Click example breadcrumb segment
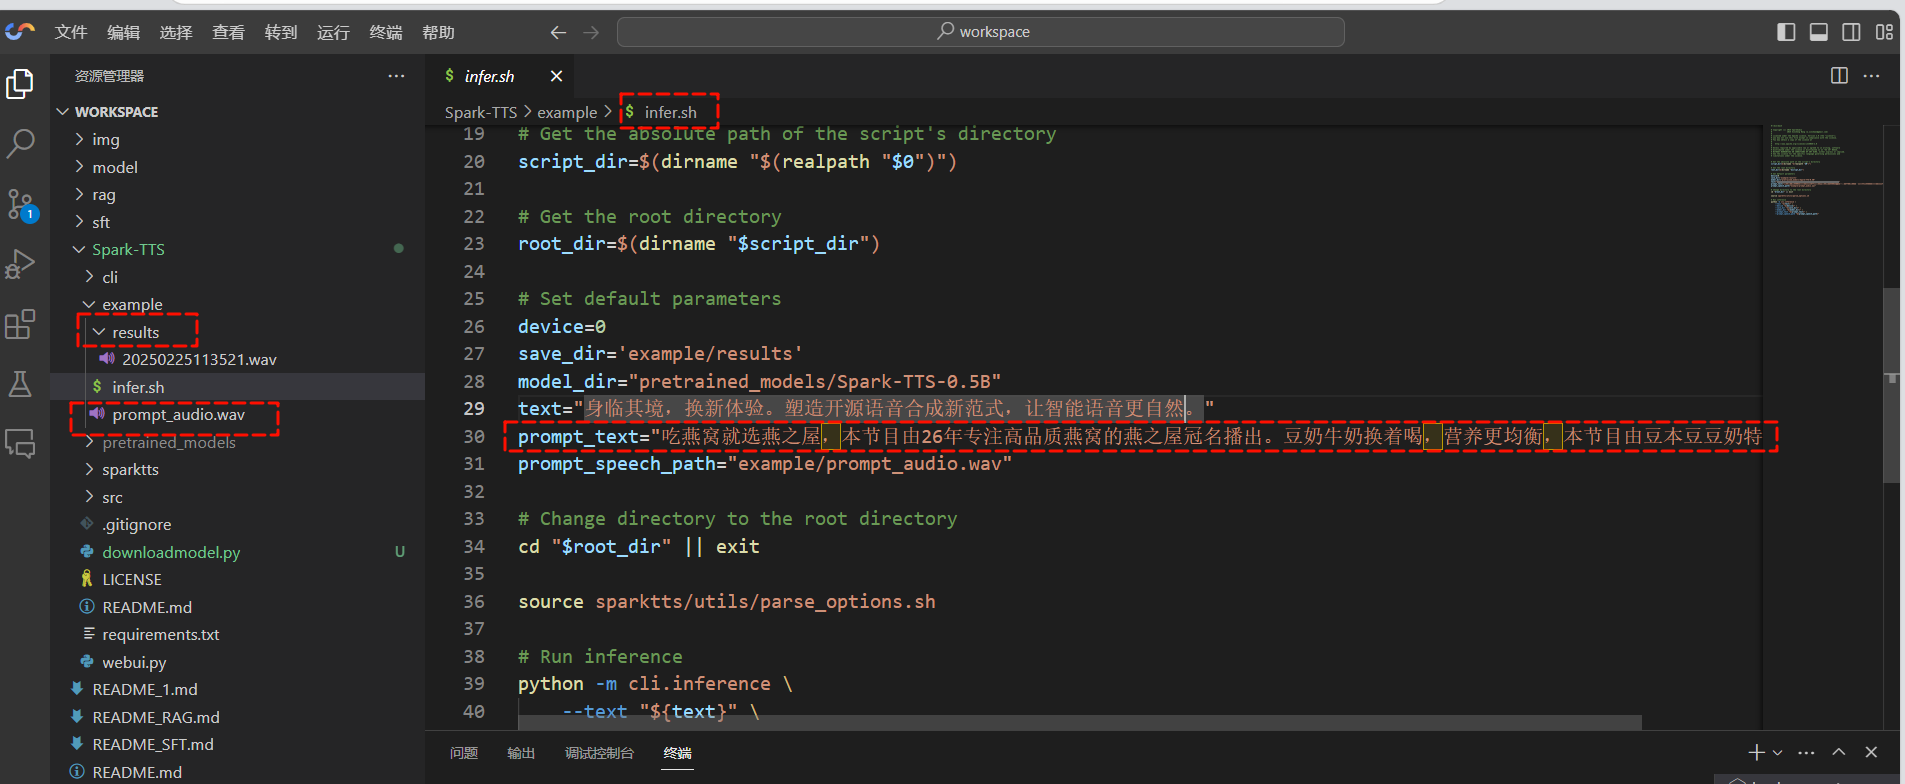Screen dimensions: 1905x784 (567, 112)
